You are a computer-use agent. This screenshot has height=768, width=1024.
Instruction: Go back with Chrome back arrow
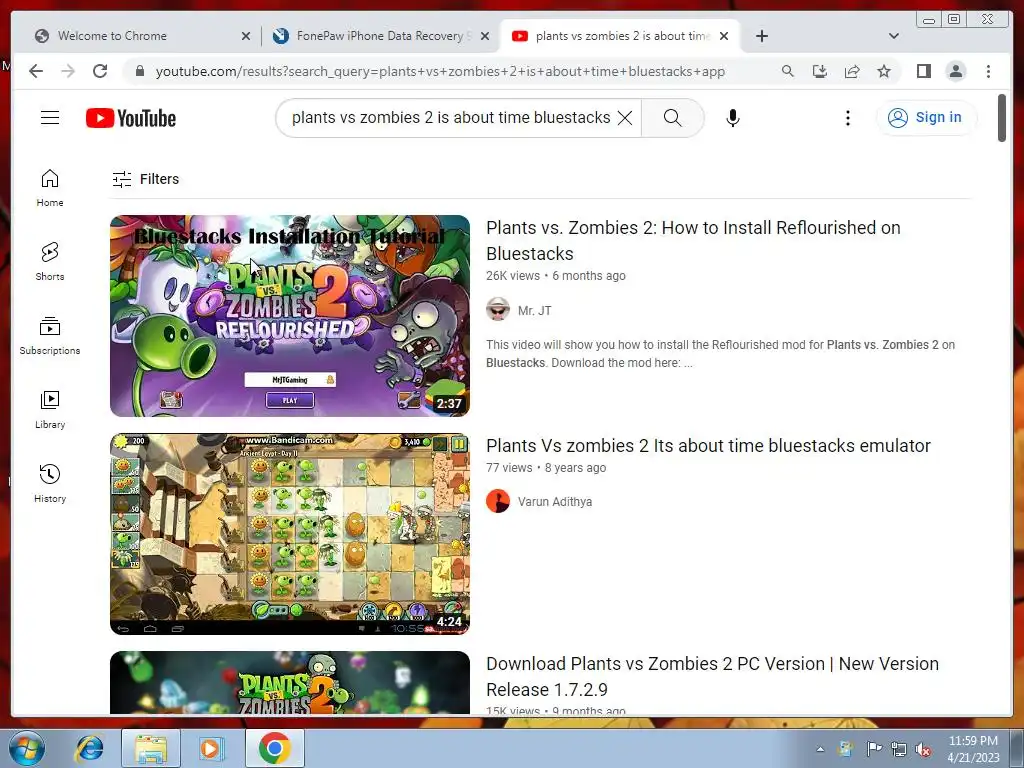pyautogui.click(x=36, y=71)
